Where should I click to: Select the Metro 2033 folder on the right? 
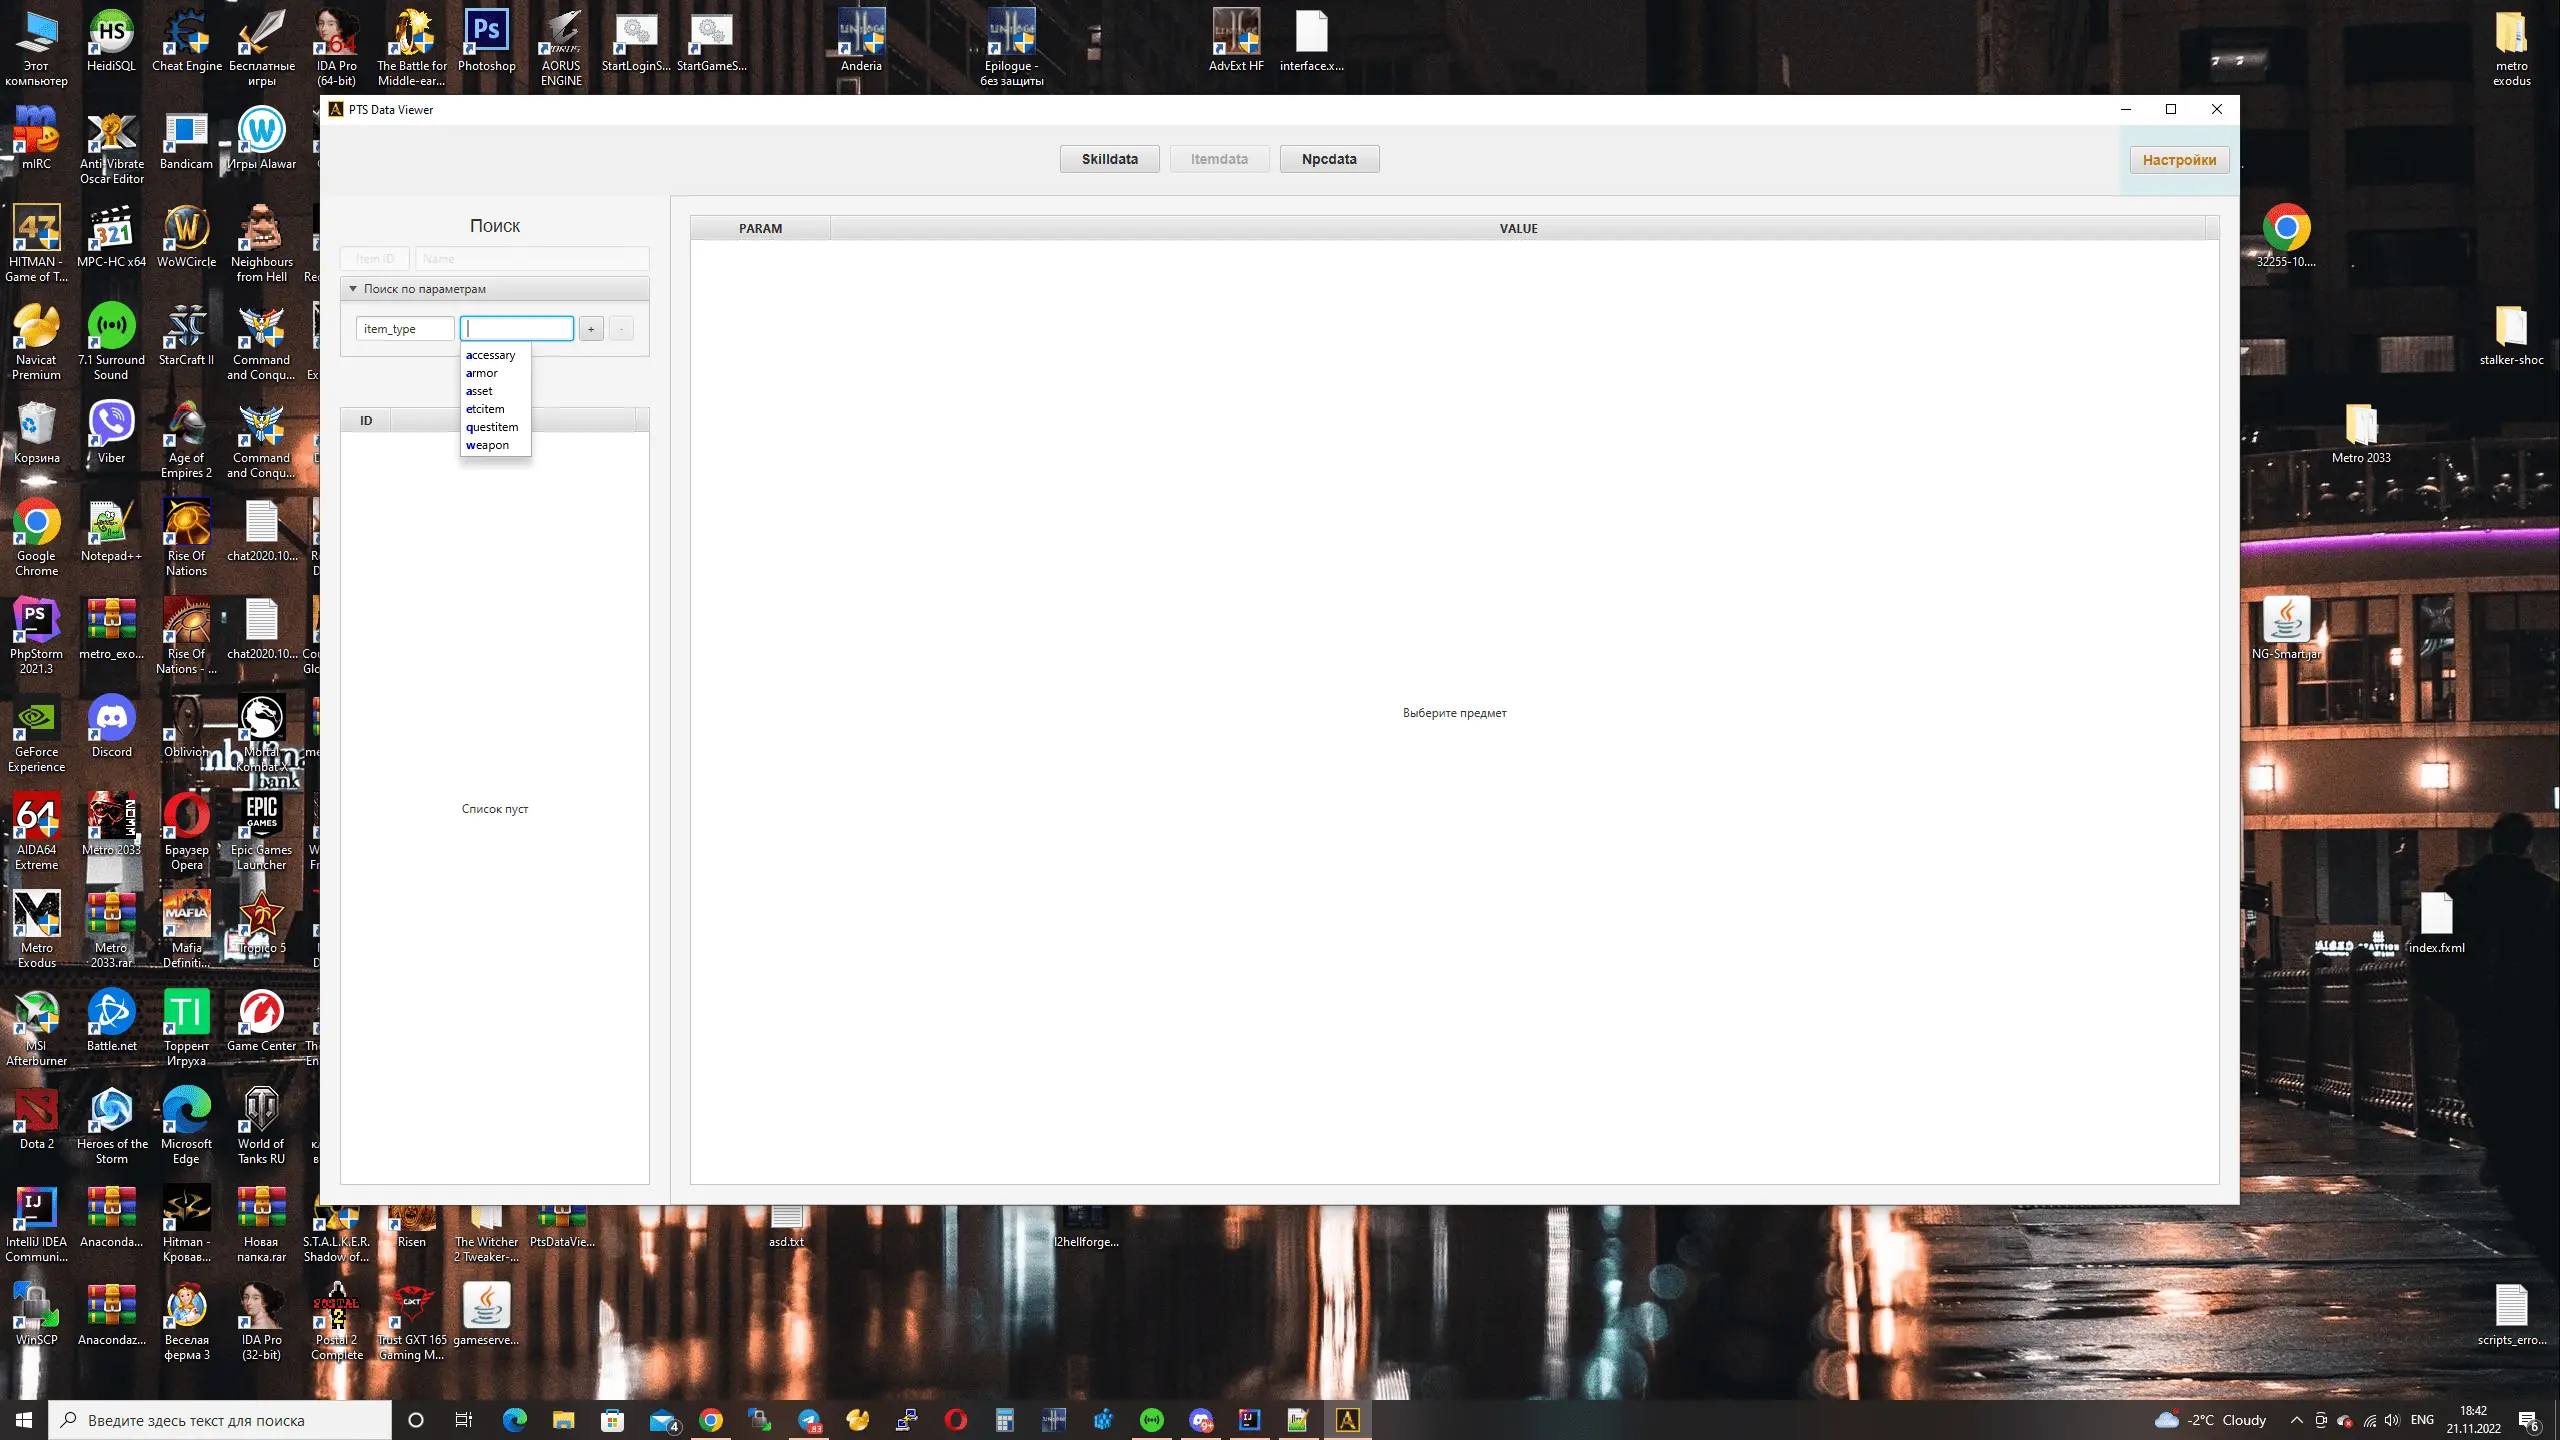tap(2361, 434)
